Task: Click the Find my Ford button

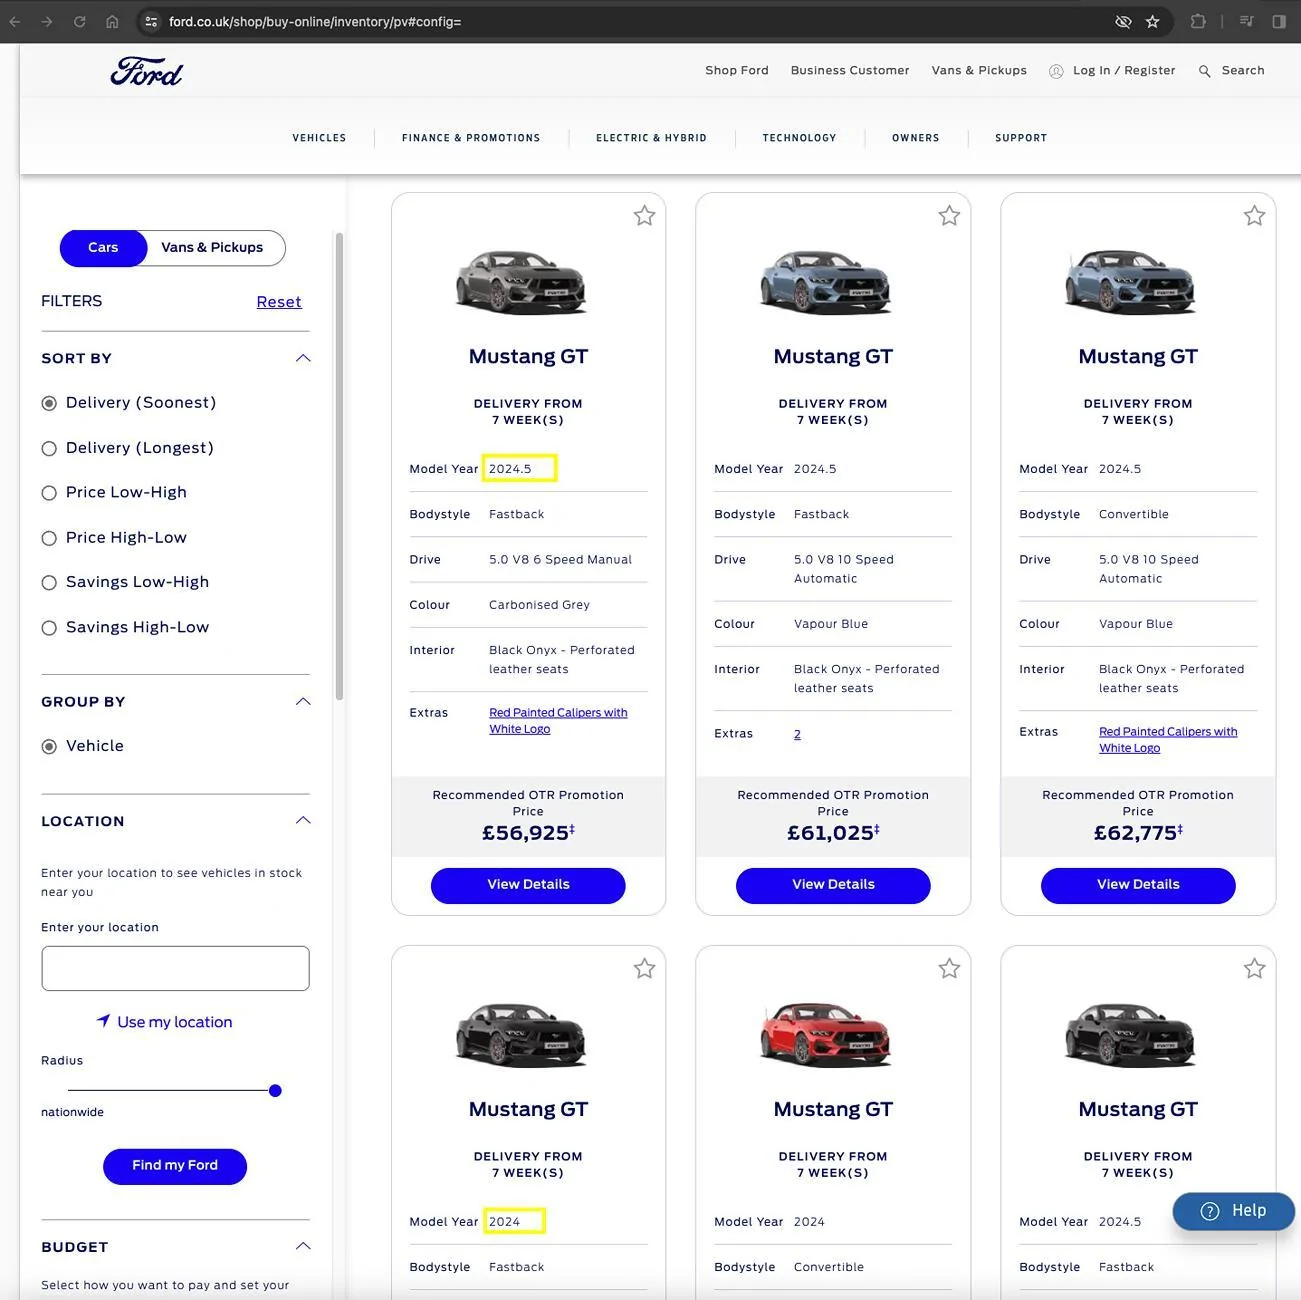Action: click(175, 1166)
